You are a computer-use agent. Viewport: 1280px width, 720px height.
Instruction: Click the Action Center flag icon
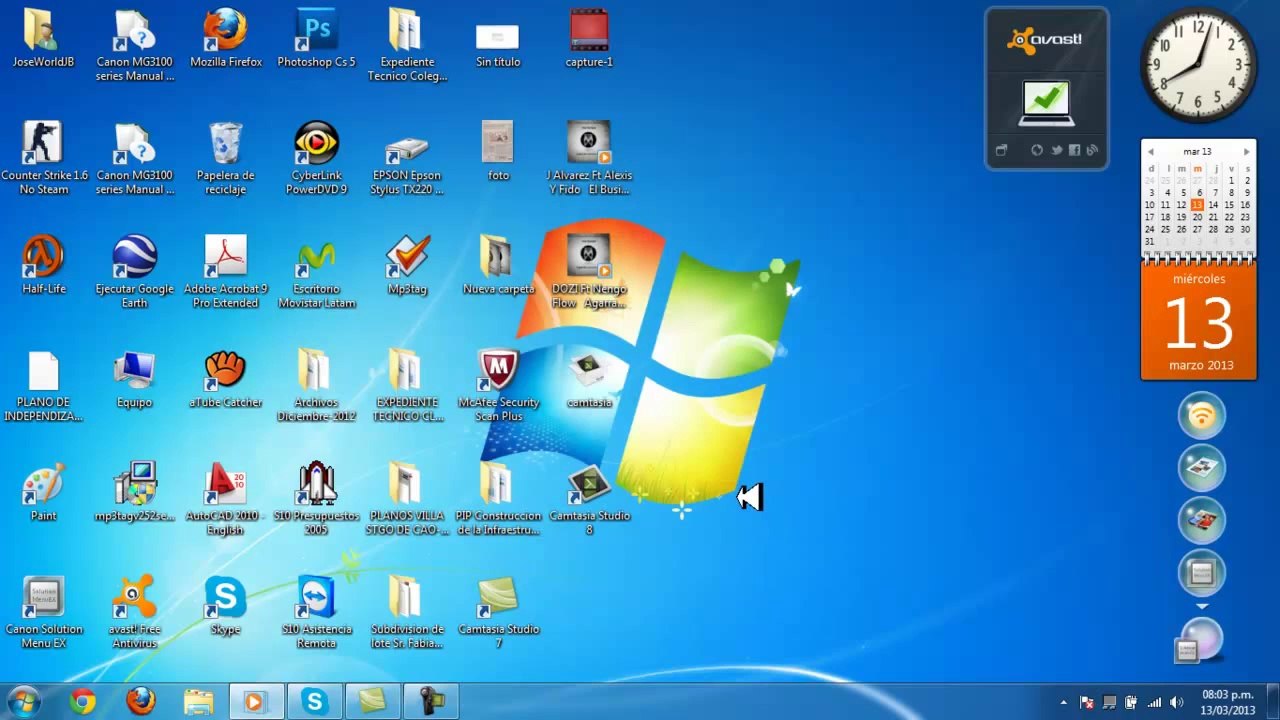coord(1087,702)
